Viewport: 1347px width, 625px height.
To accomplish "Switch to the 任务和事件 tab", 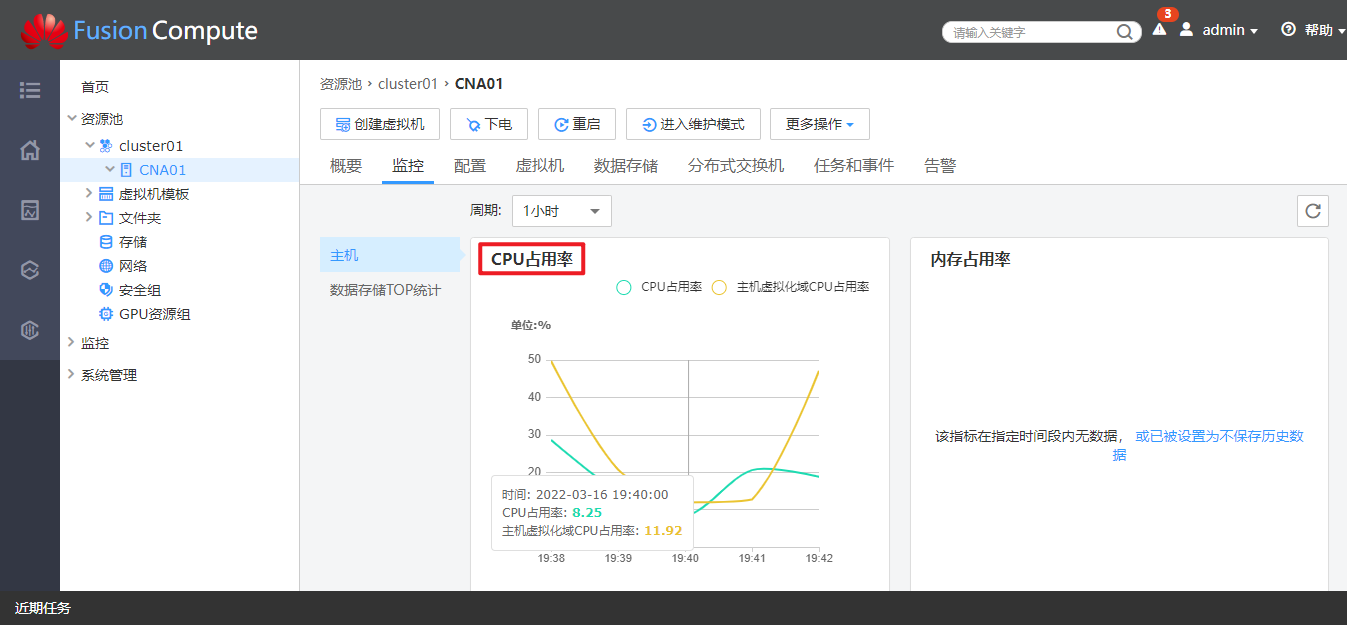I will tap(854, 166).
